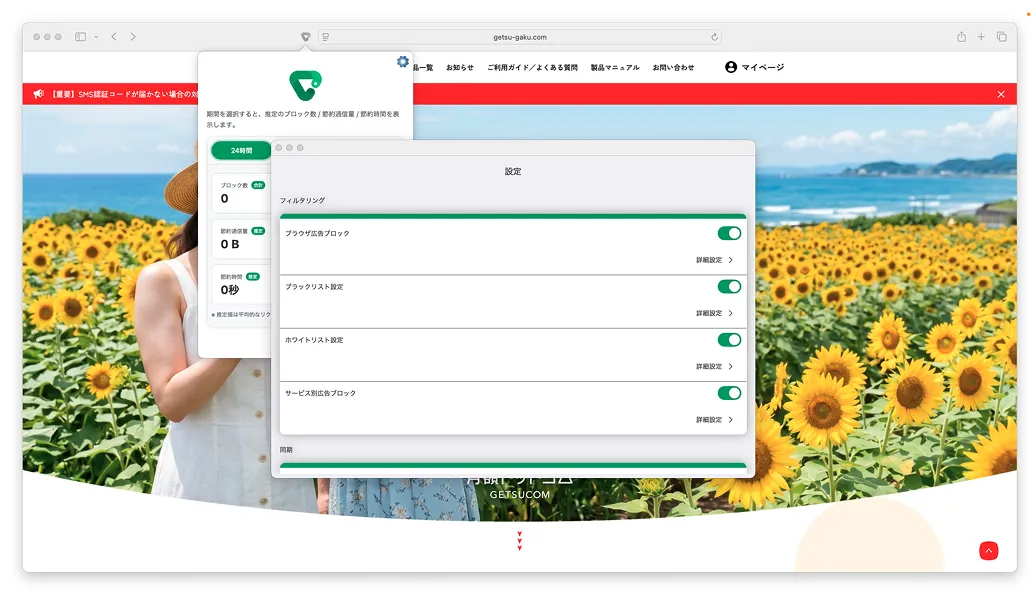Toggle ブラックリスト設定 switch
The height and width of the screenshot is (602, 1033).
coord(729,287)
